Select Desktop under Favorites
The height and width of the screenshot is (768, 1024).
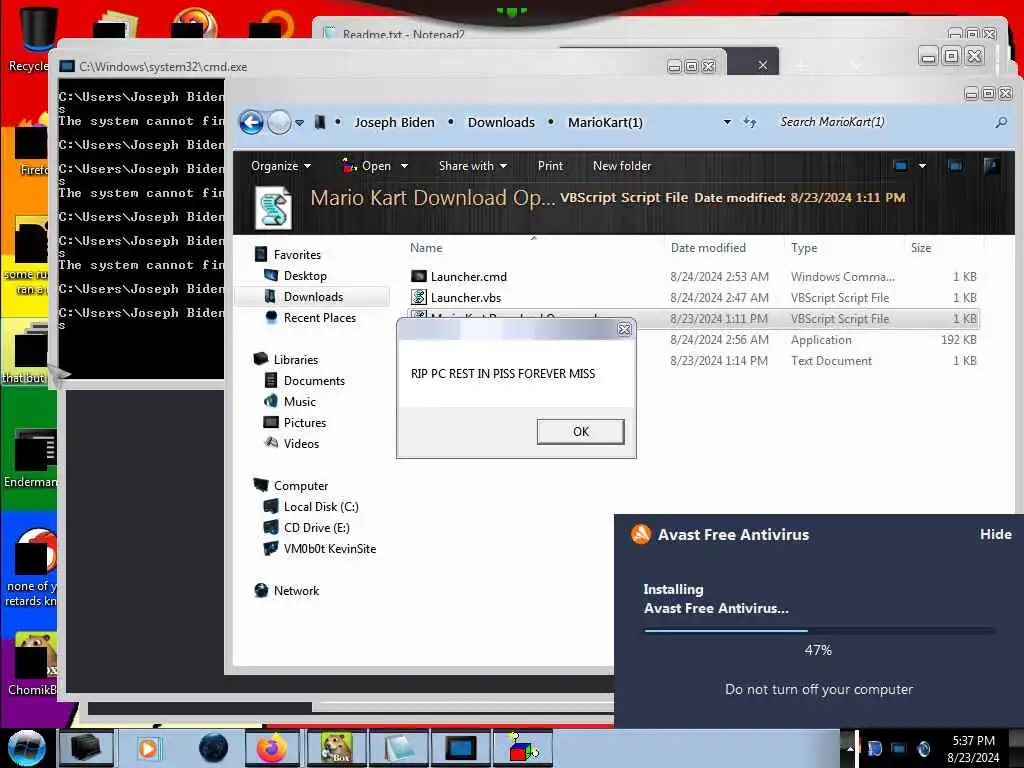click(x=305, y=276)
